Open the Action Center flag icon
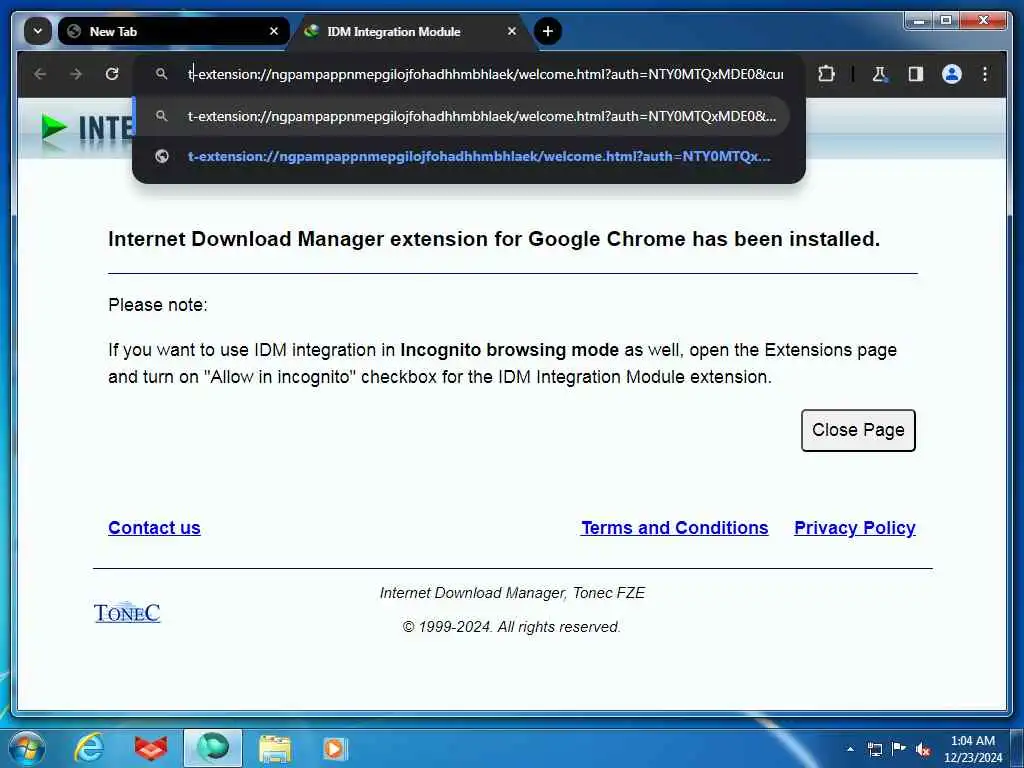The height and width of the screenshot is (768, 1024). [x=899, y=749]
